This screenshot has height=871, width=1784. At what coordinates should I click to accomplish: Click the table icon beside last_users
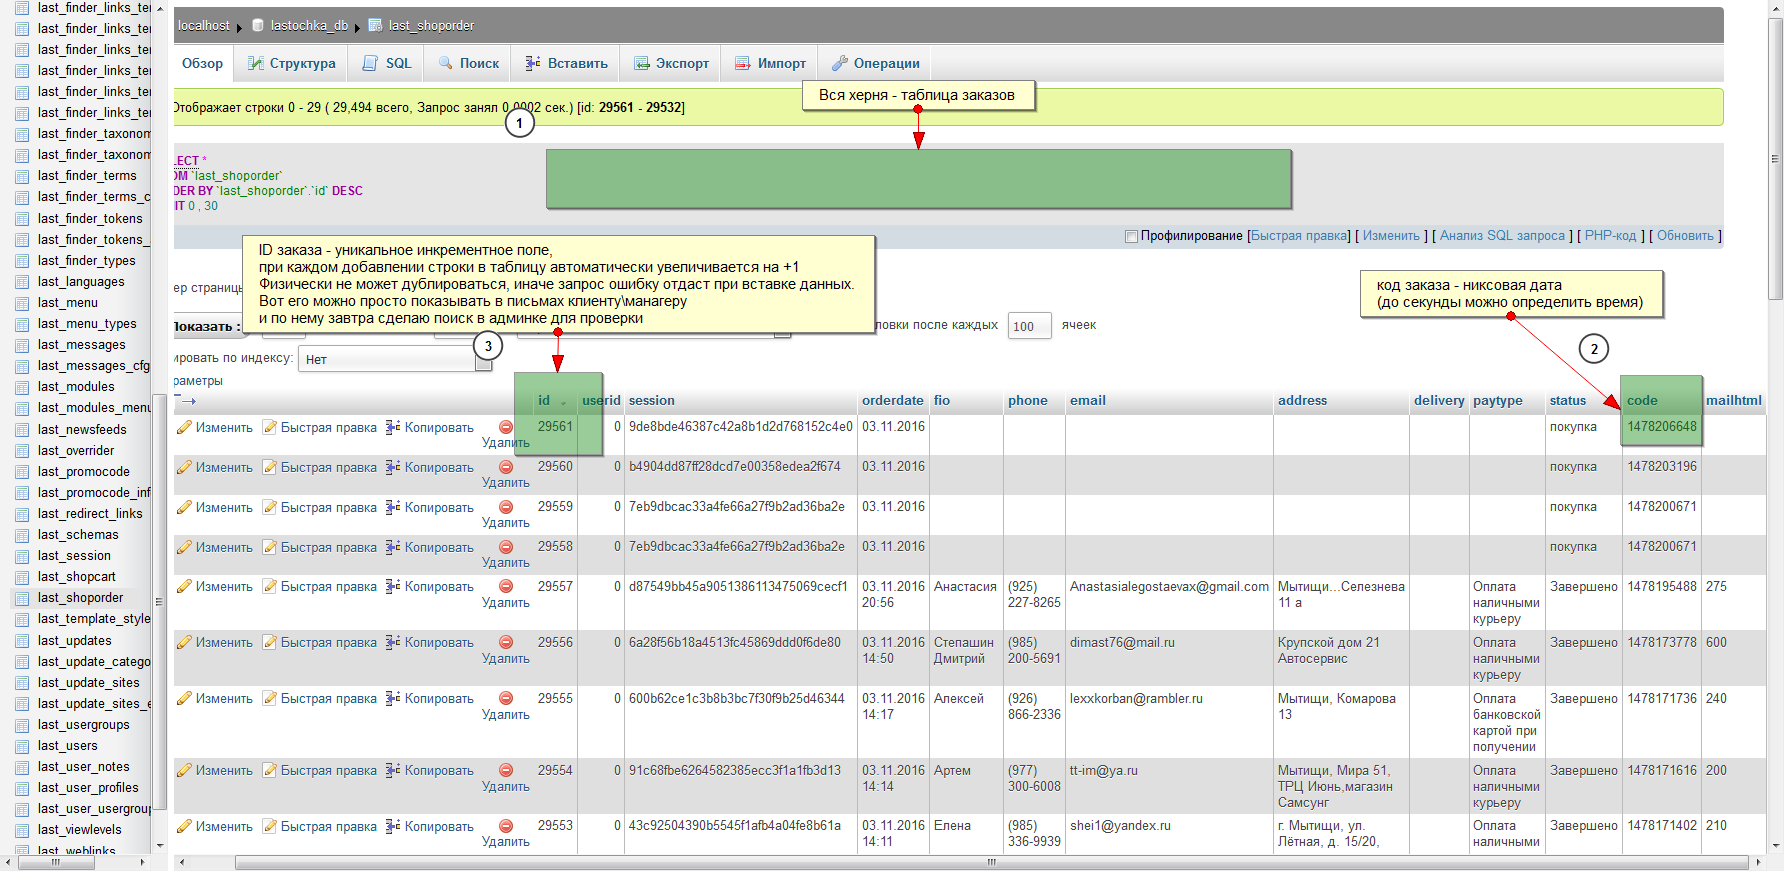pos(22,746)
